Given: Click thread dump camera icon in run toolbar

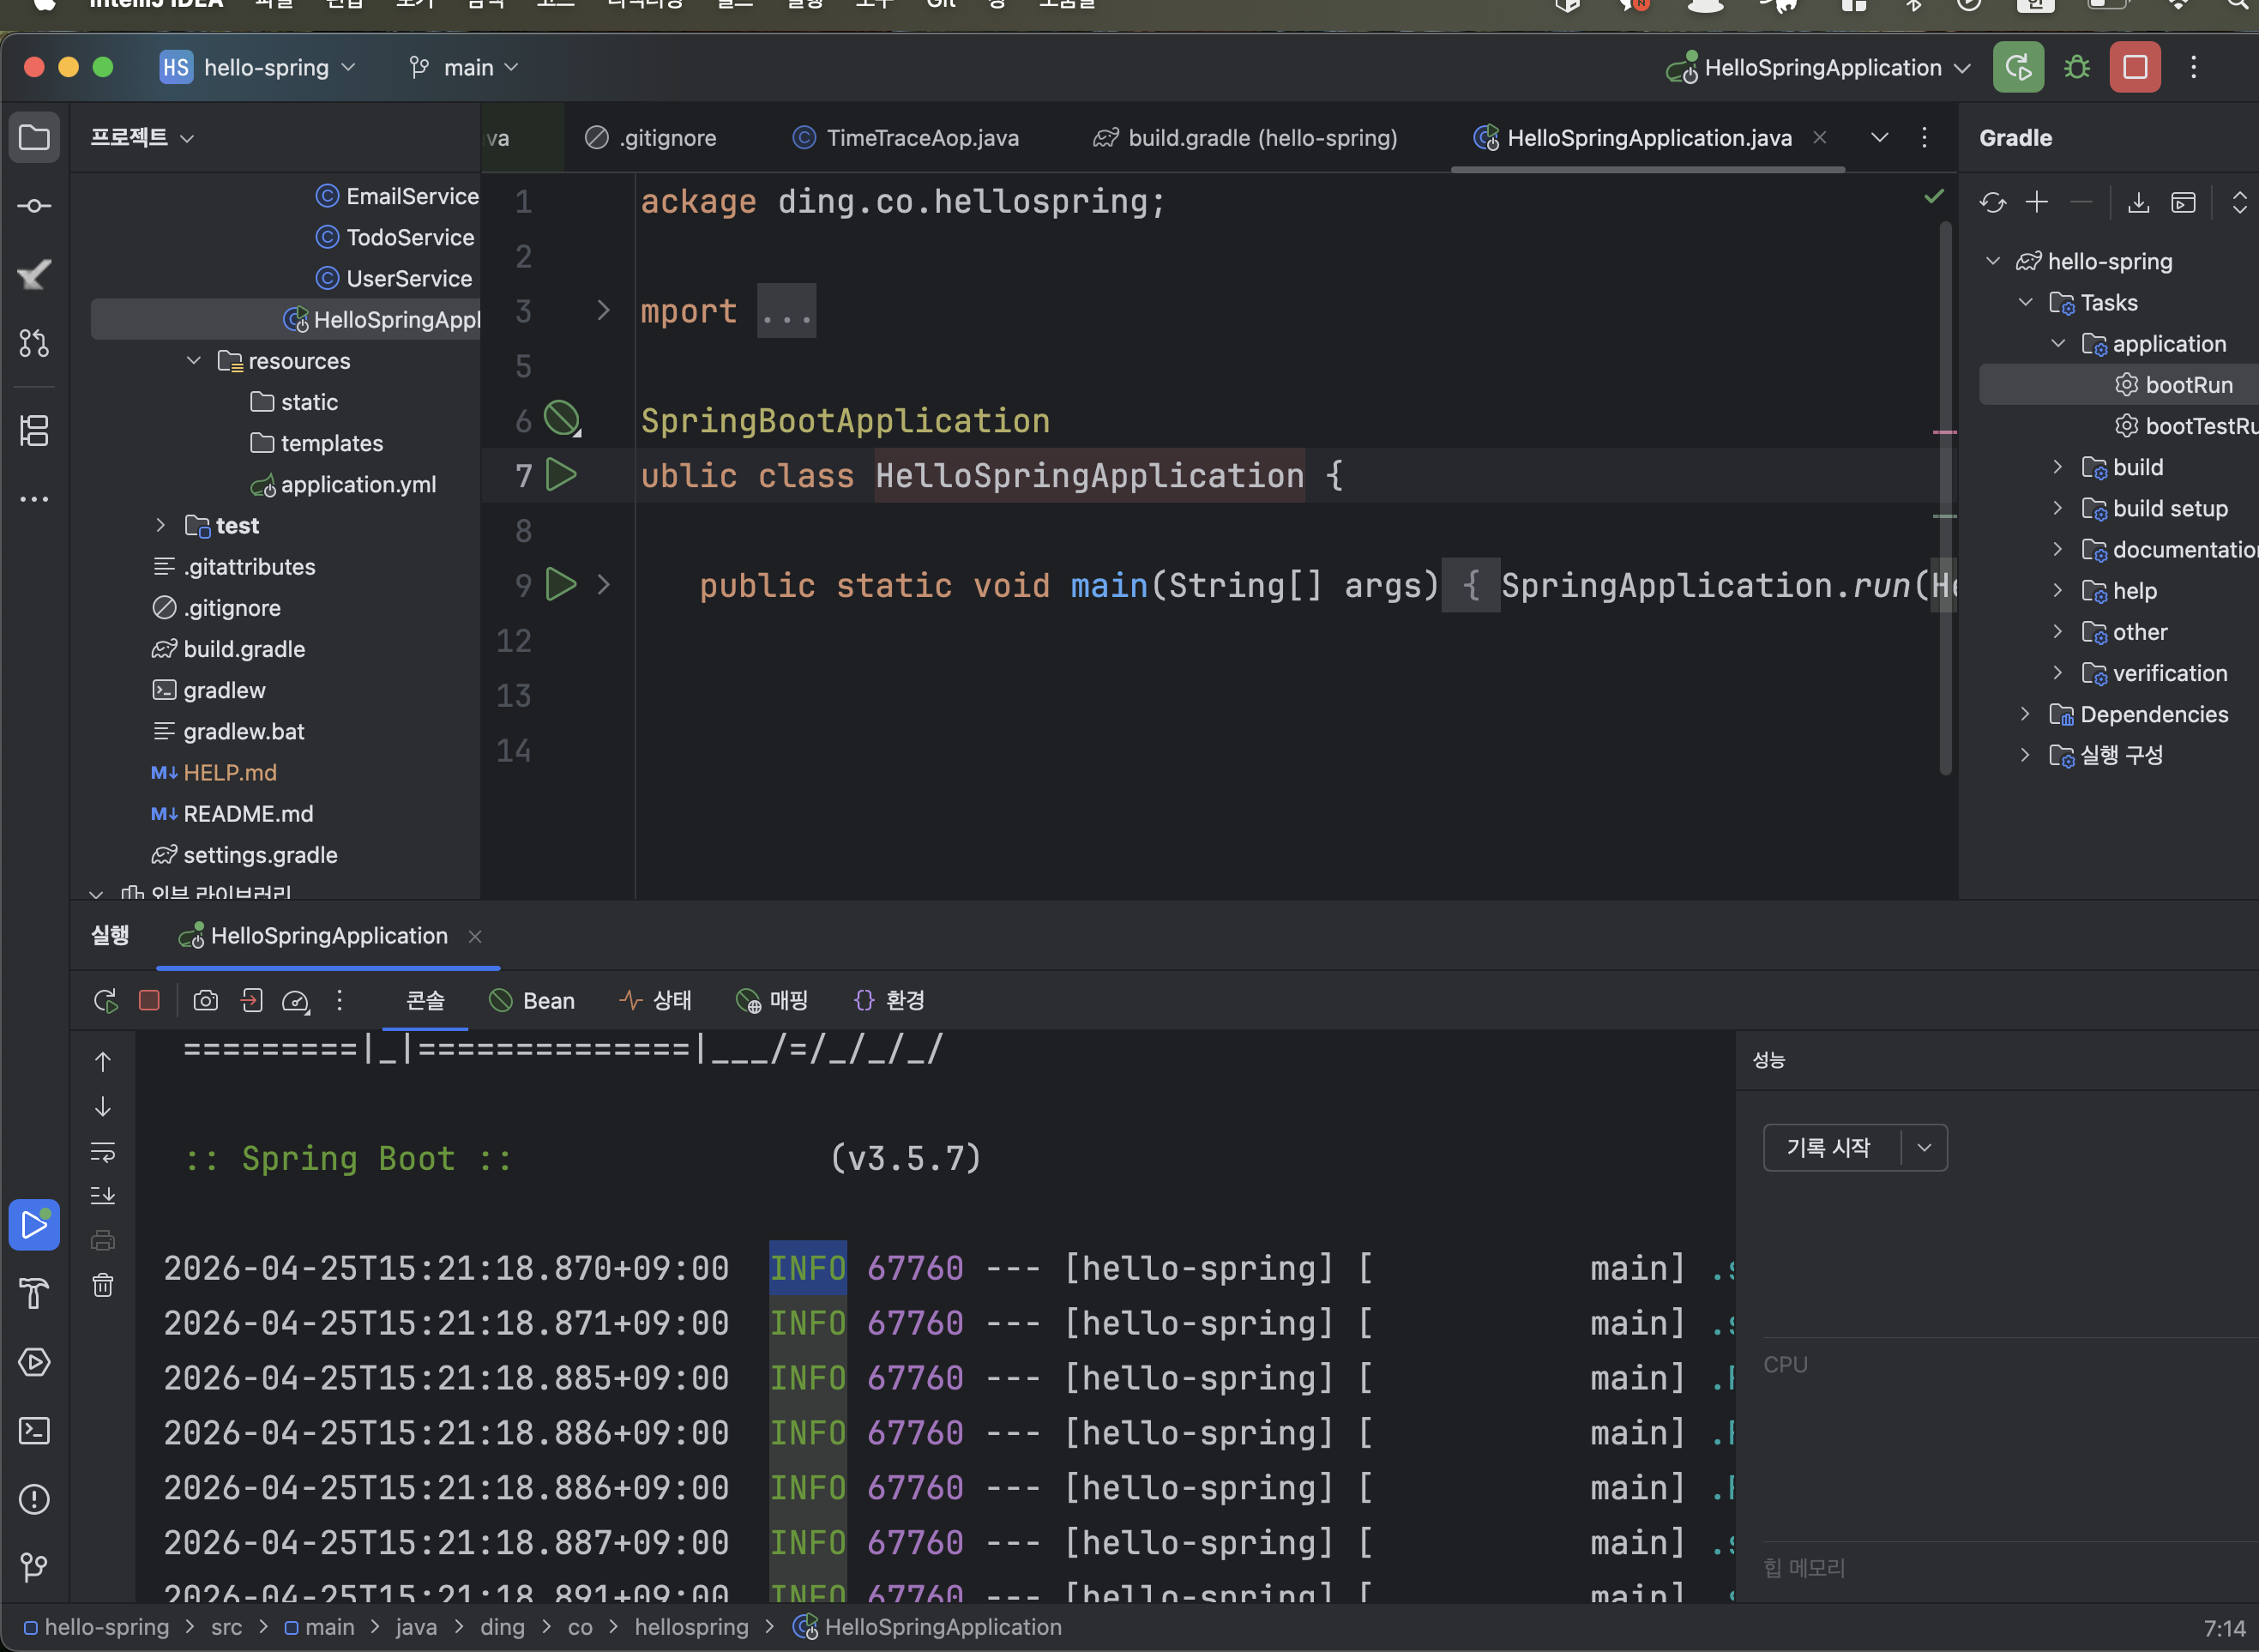Looking at the screenshot, I should [x=205, y=1000].
